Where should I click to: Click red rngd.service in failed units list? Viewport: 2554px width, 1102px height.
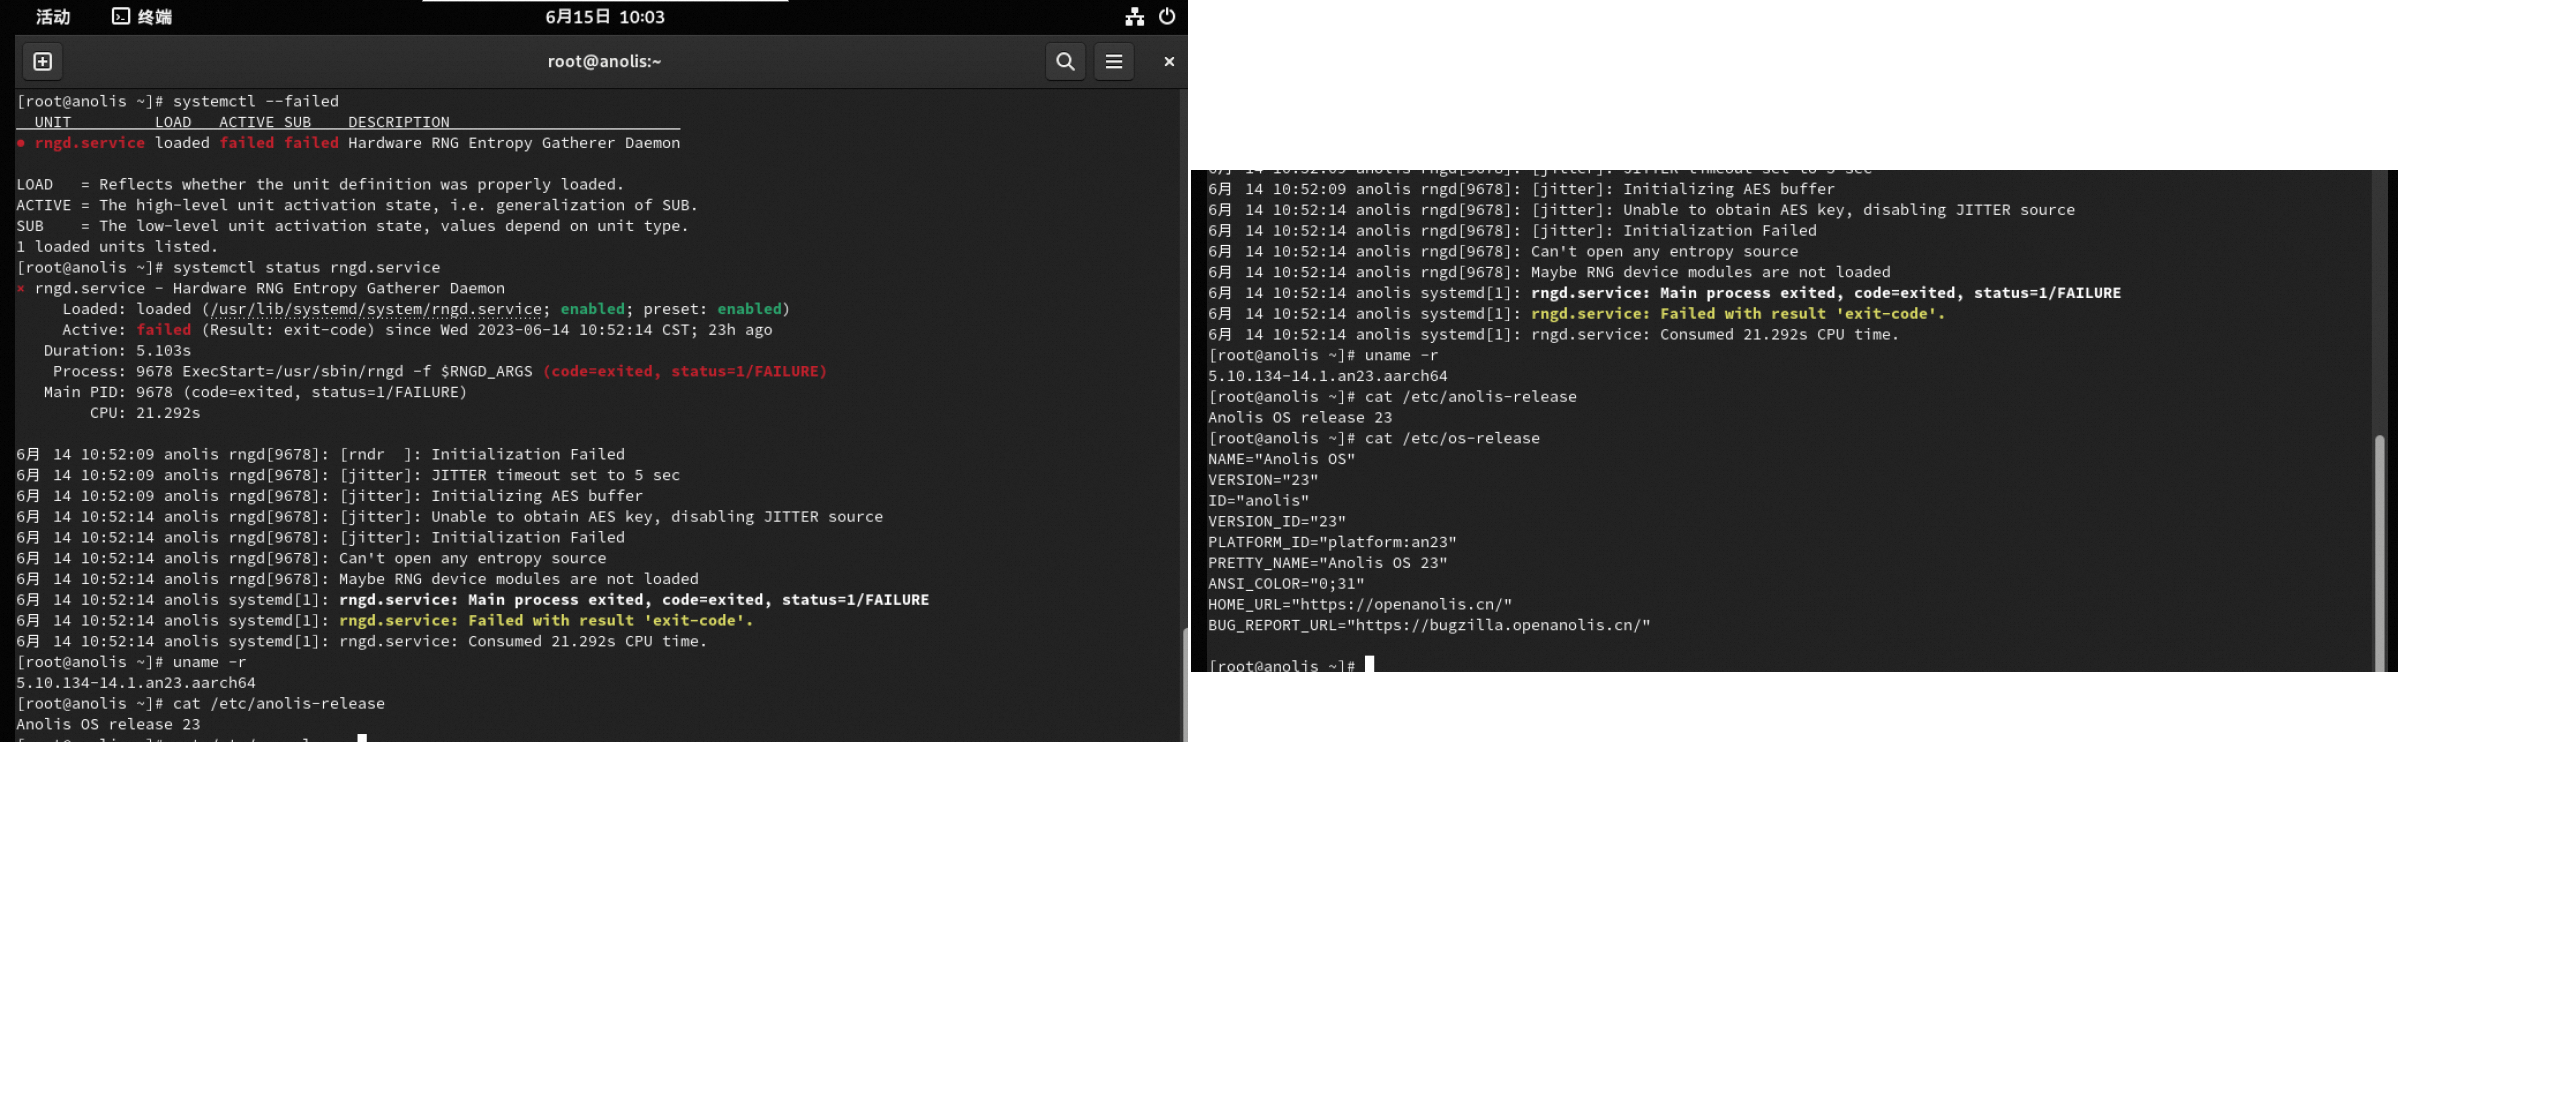point(89,143)
